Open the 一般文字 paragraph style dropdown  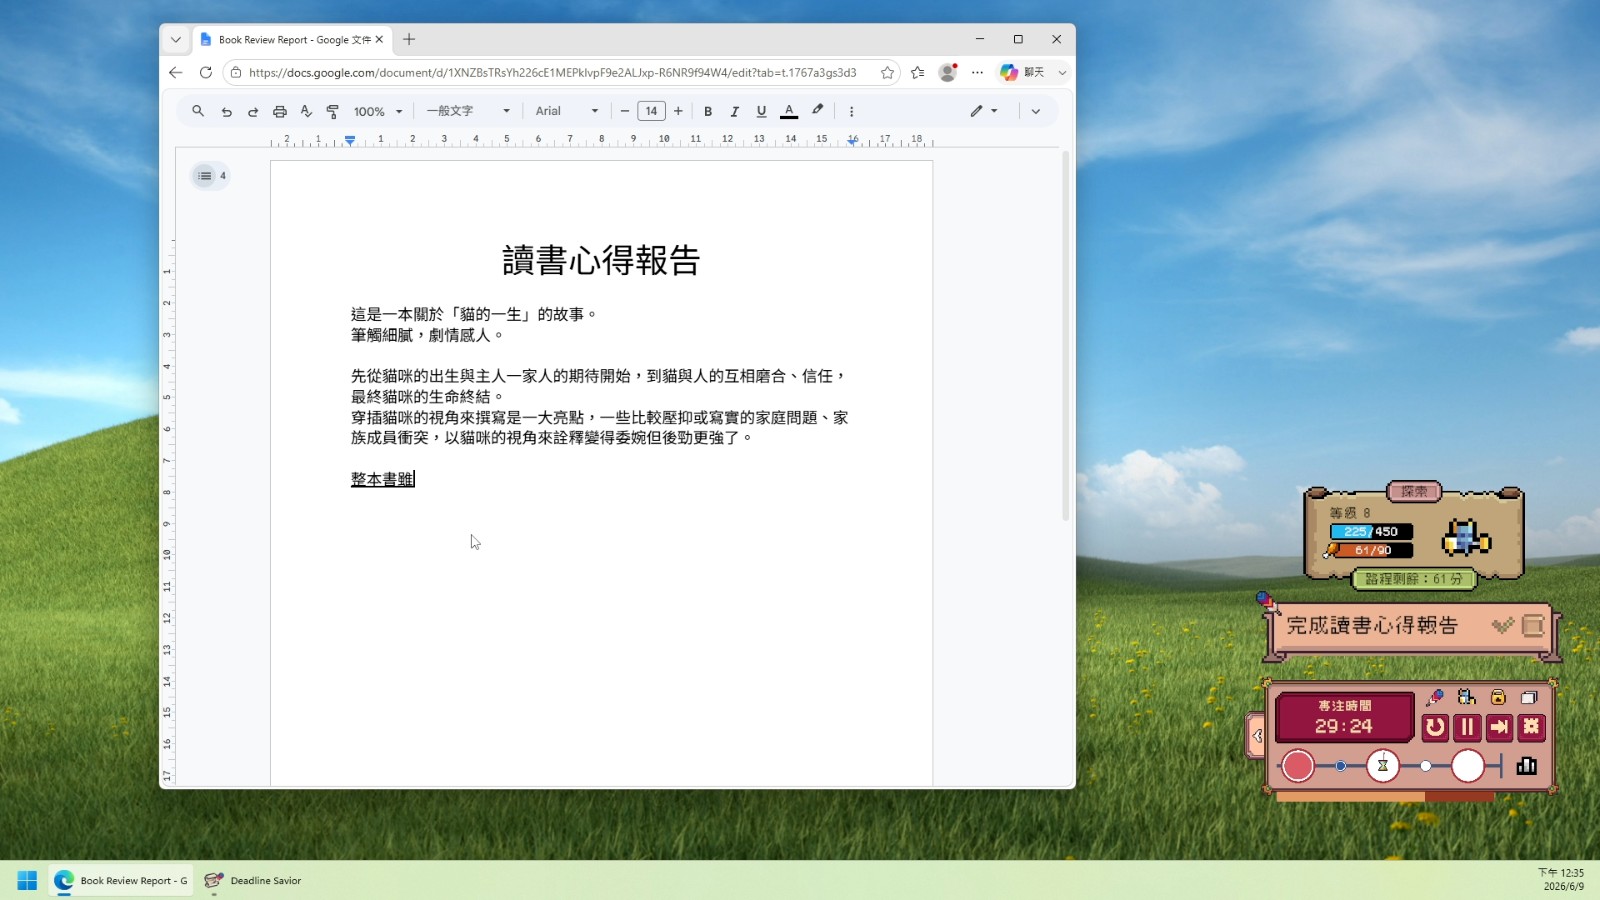(468, 111)
